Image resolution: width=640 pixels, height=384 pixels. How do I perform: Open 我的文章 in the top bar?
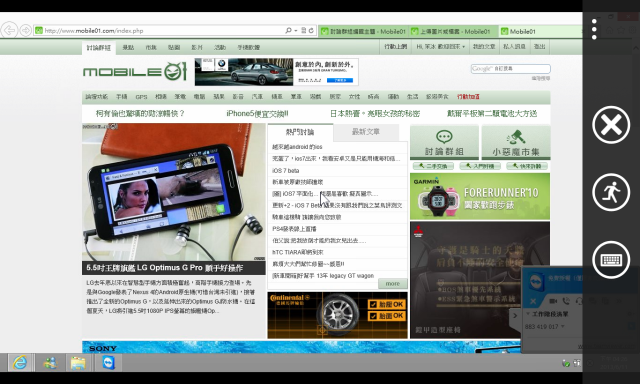[x=484, y=47]
